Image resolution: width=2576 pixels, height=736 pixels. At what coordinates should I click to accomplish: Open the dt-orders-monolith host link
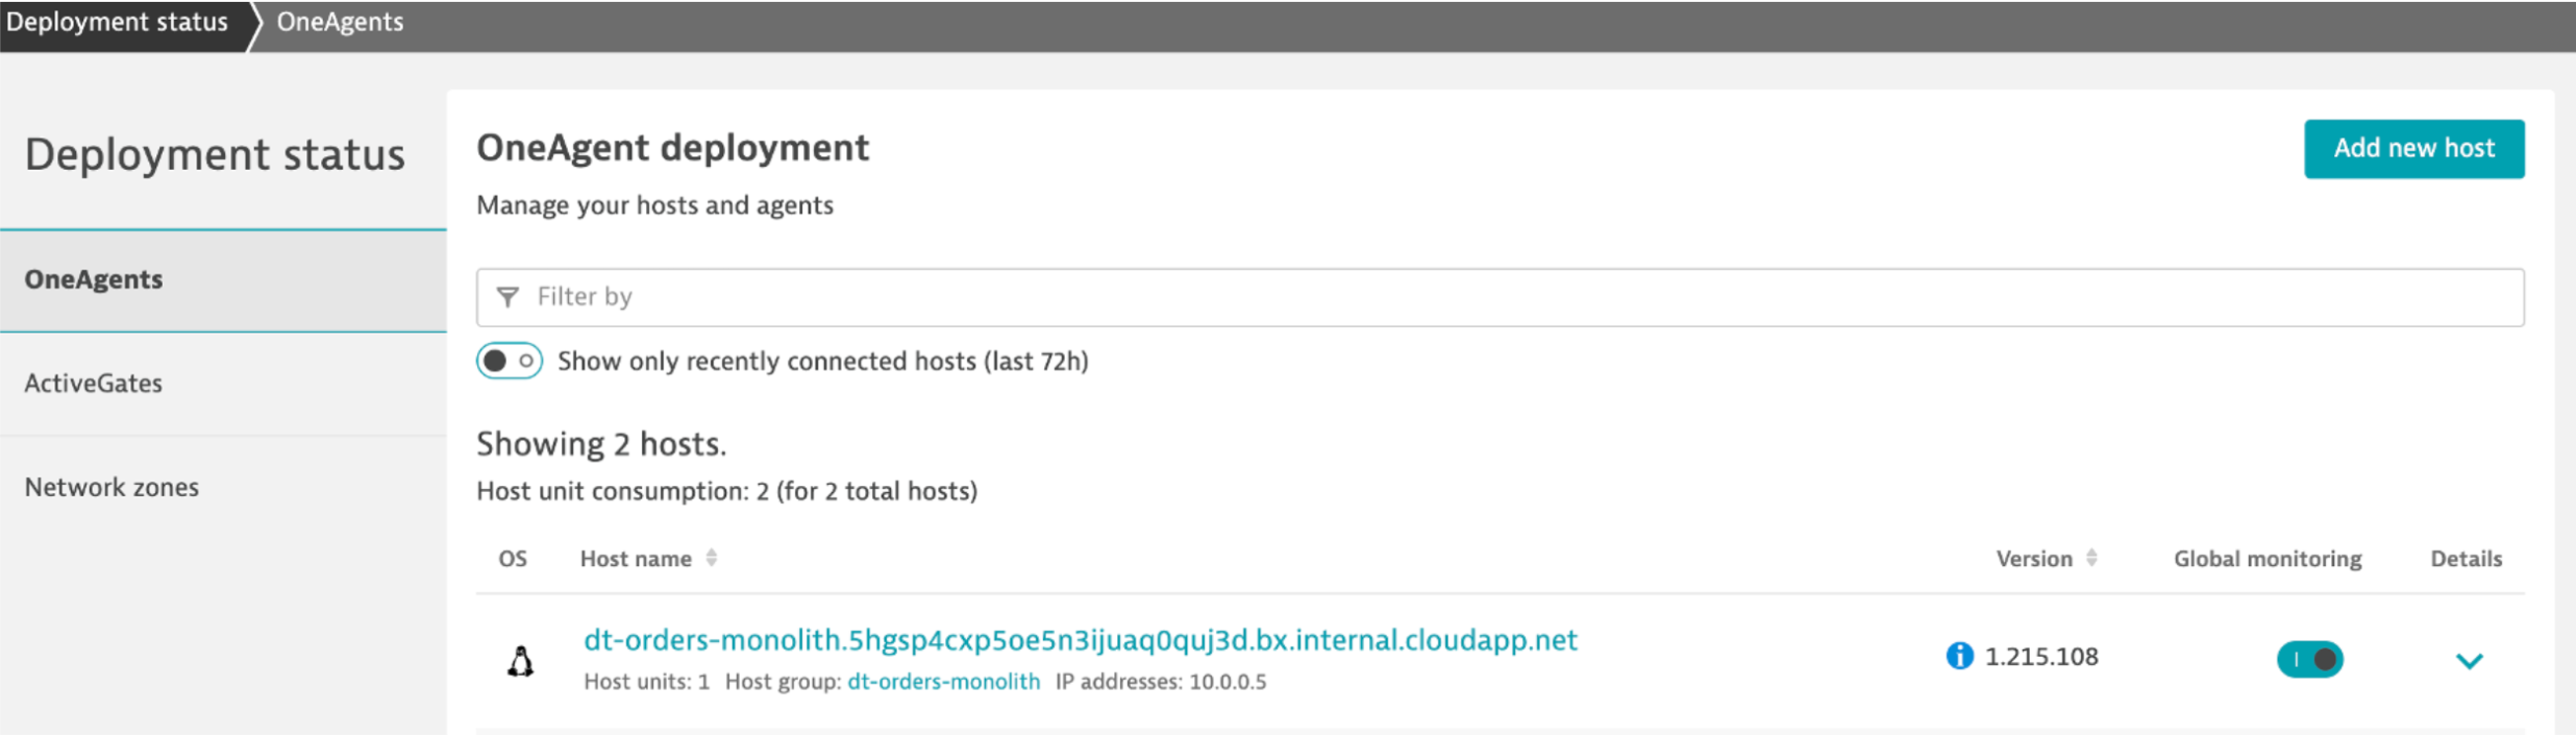[1080, 640]
